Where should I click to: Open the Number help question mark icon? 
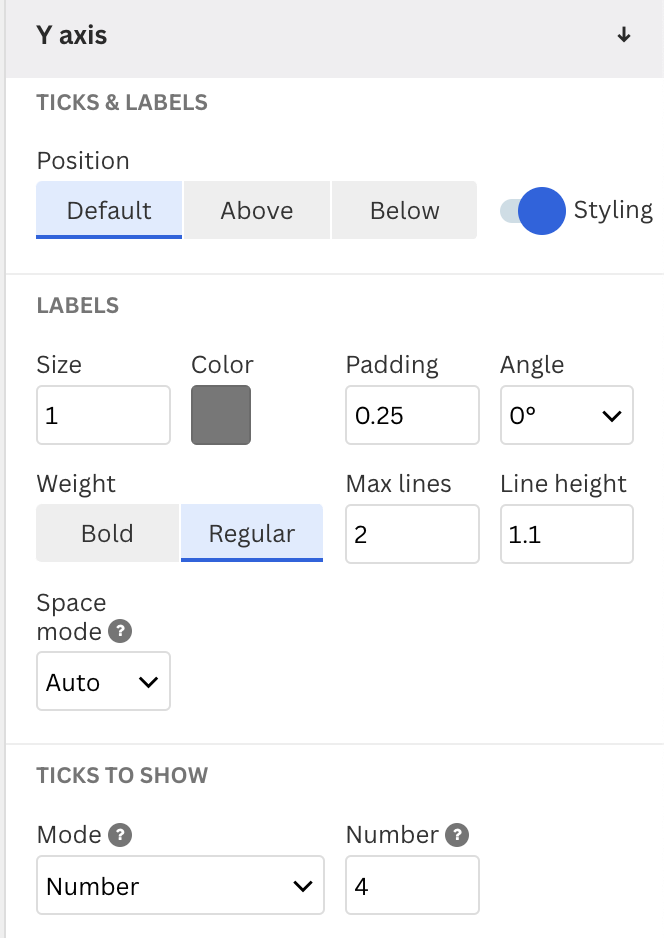coord(458,835)
